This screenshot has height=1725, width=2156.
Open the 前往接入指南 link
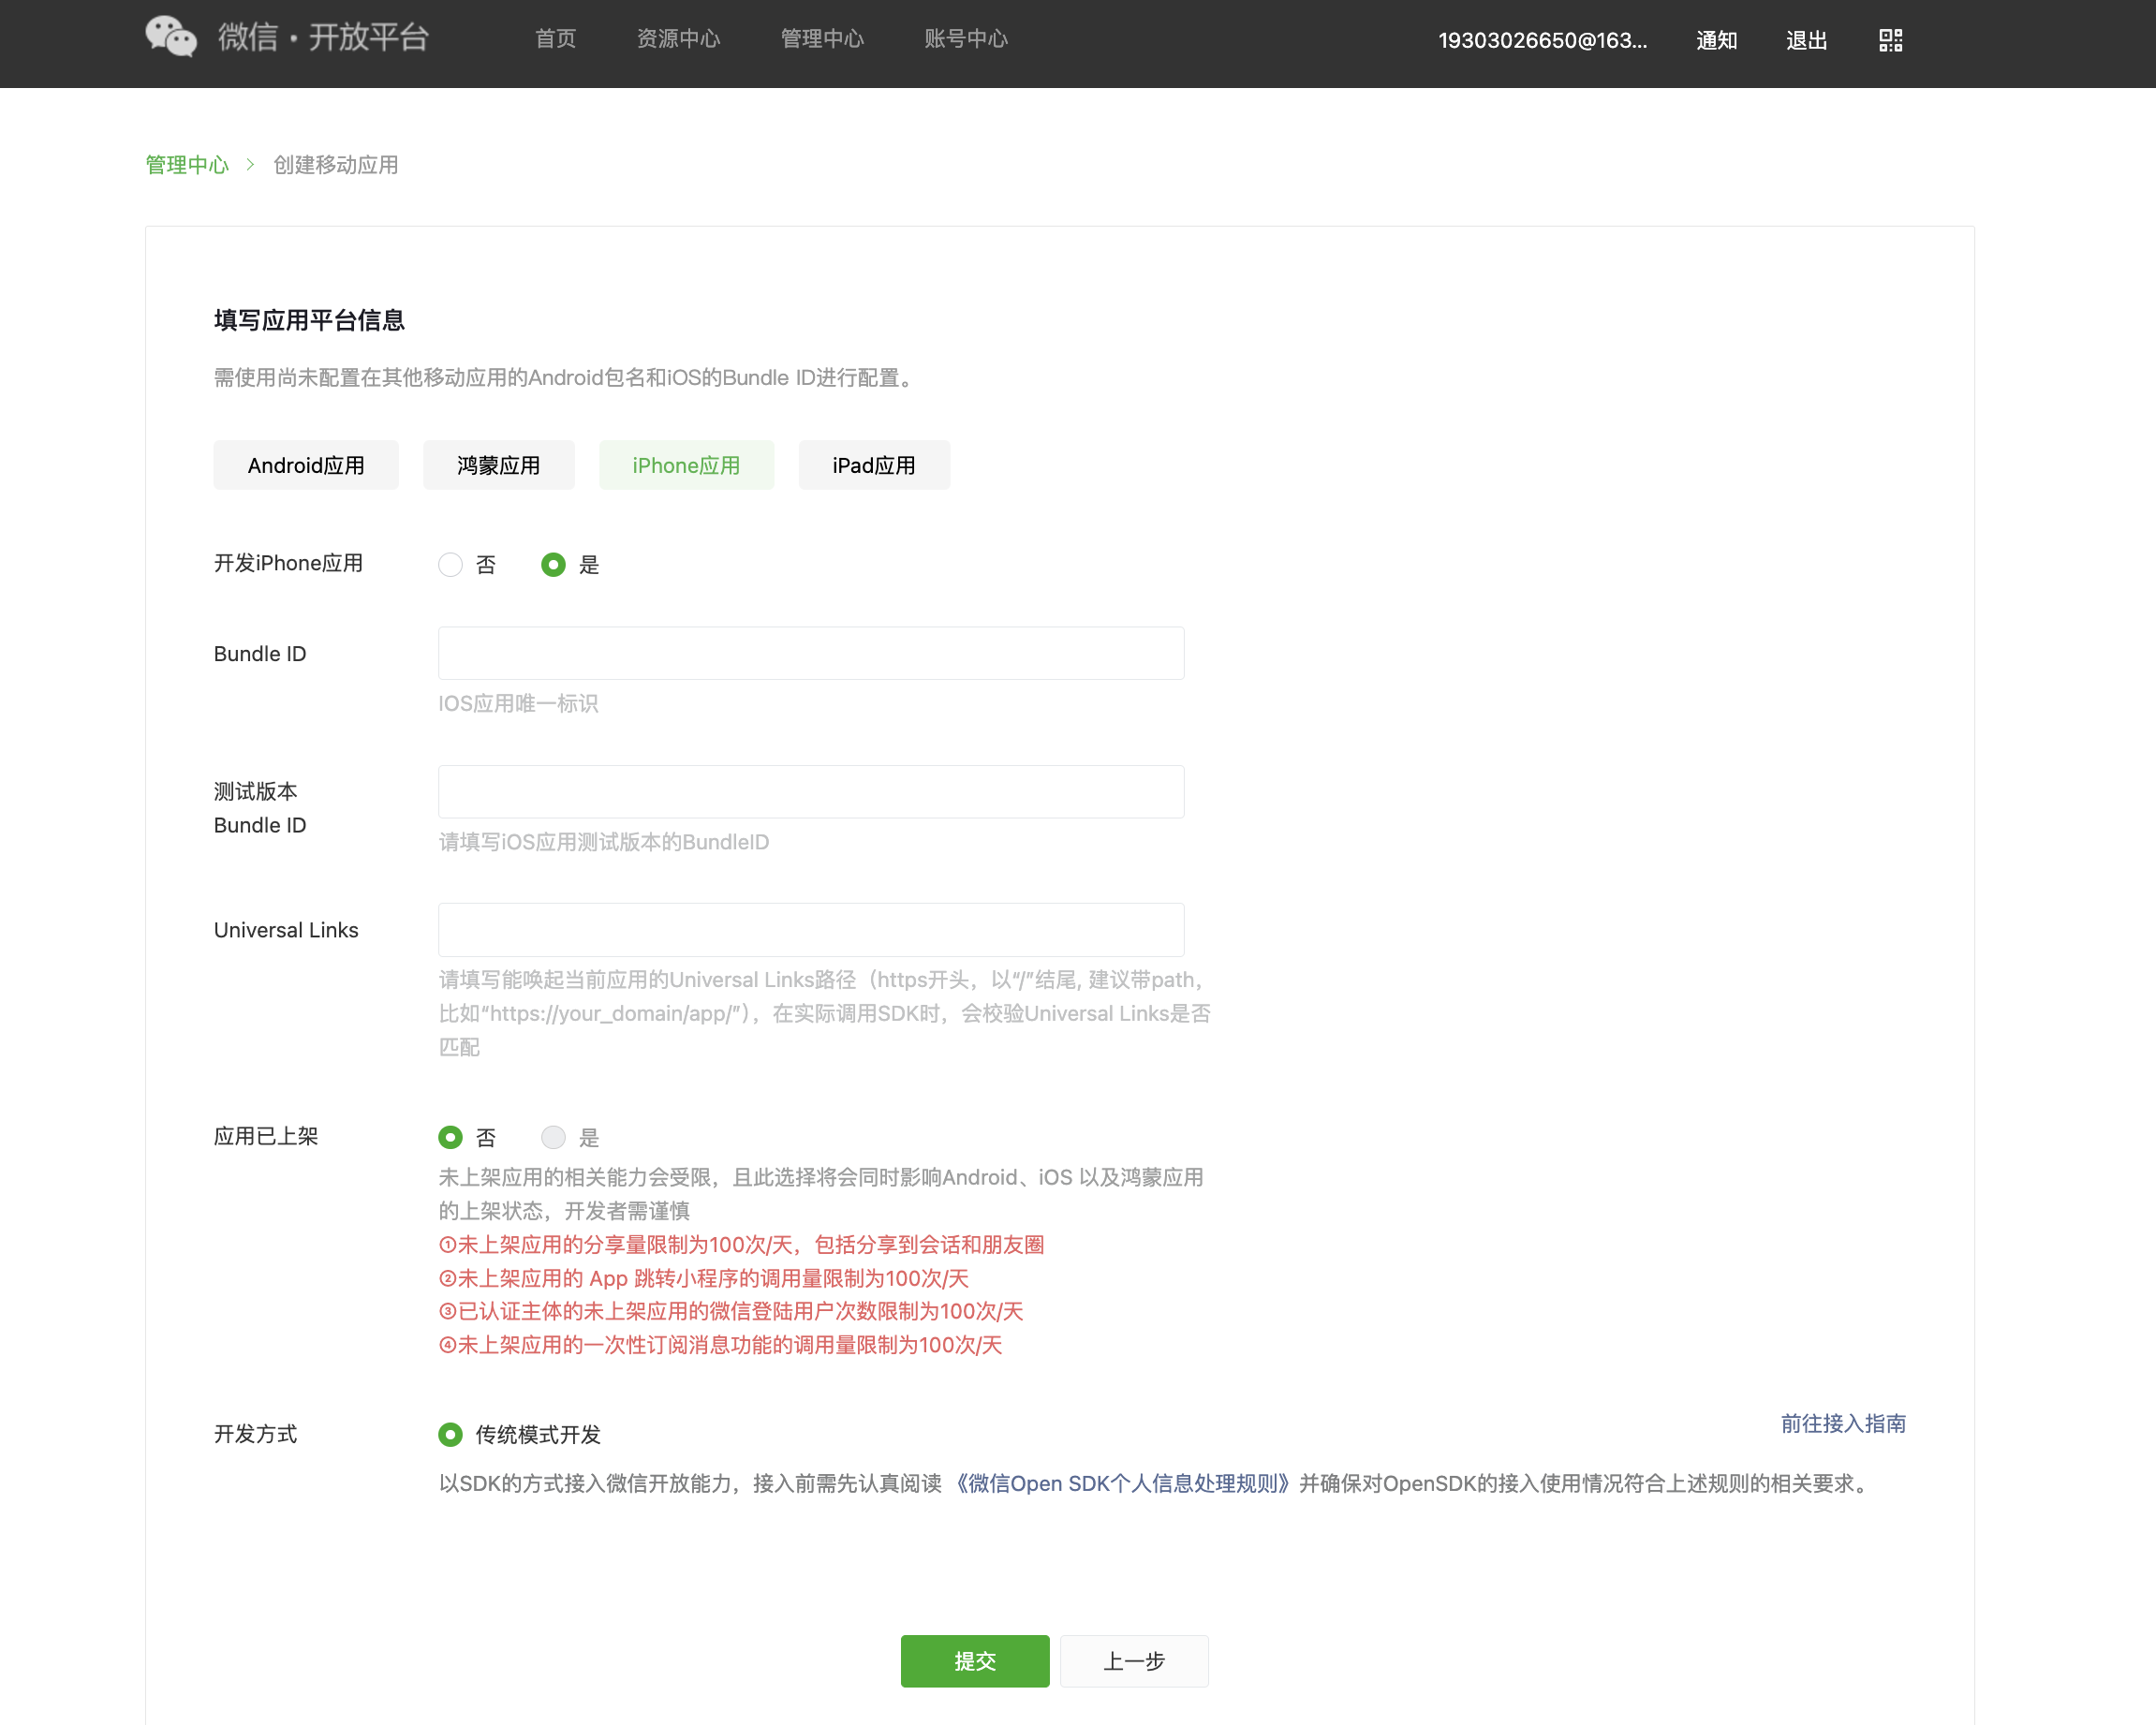1843,1423
